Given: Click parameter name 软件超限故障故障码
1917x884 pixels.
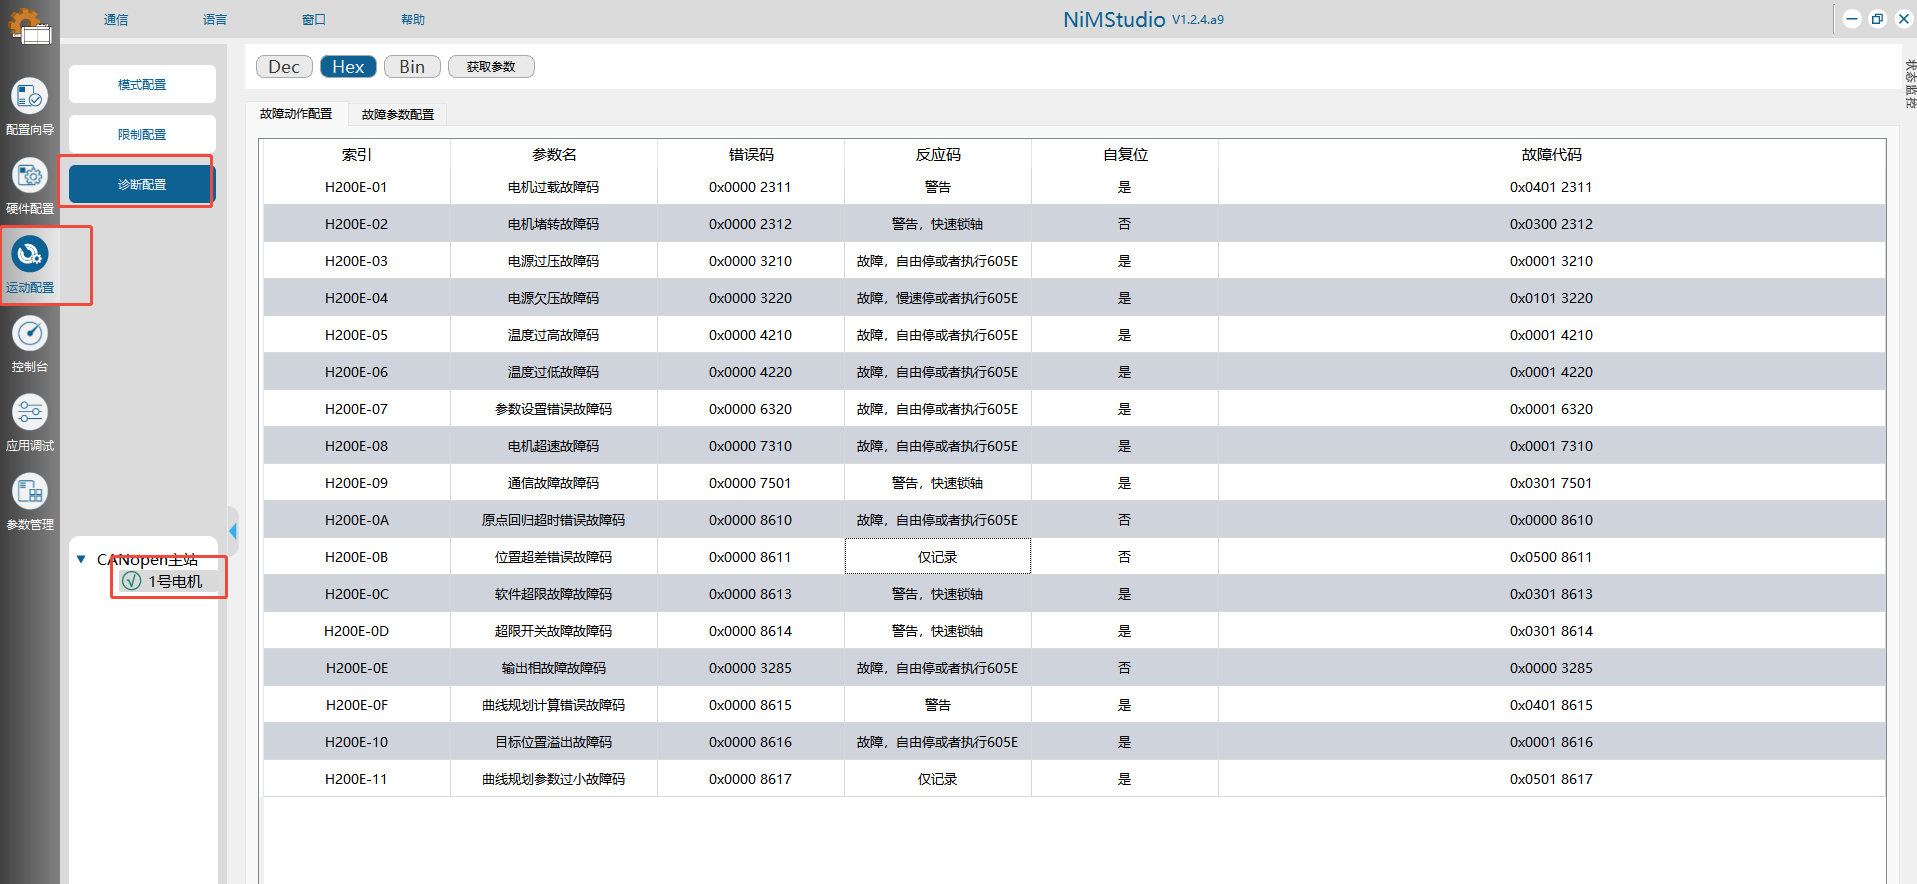Looking at the screenshot, I should click(x=554, y=593).
